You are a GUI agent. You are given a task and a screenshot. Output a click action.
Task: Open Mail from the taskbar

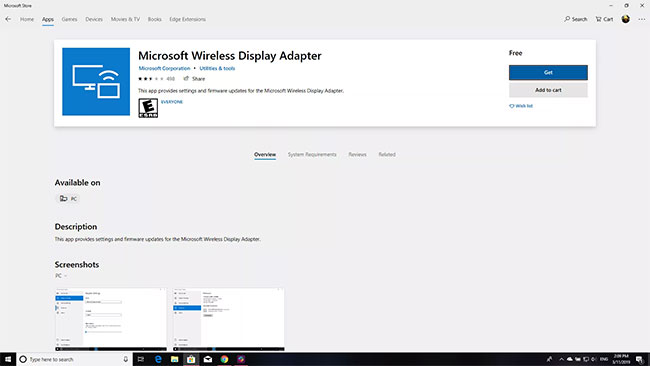pyautogui.click(x=208, y=359)
